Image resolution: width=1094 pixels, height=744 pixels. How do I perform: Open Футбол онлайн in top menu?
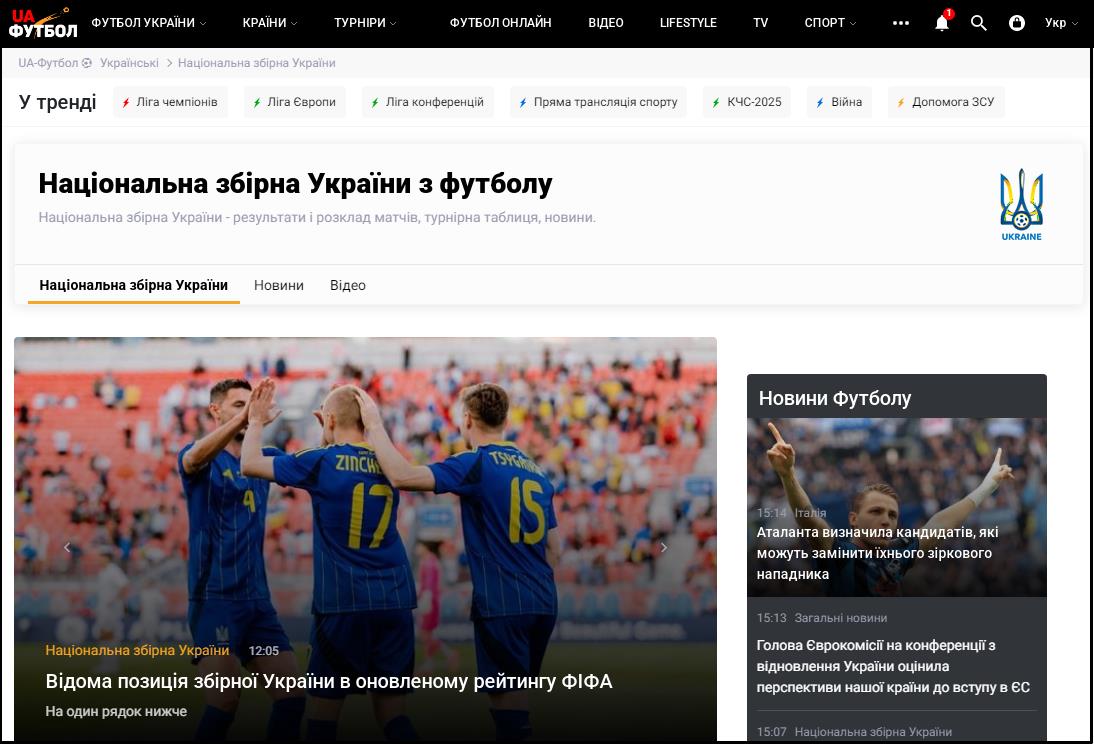(500, 23)
